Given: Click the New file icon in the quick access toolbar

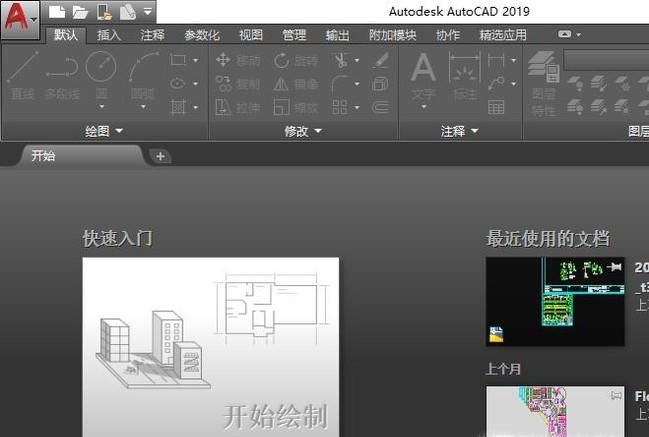Looking at the screenshot, I should point(57,12).
